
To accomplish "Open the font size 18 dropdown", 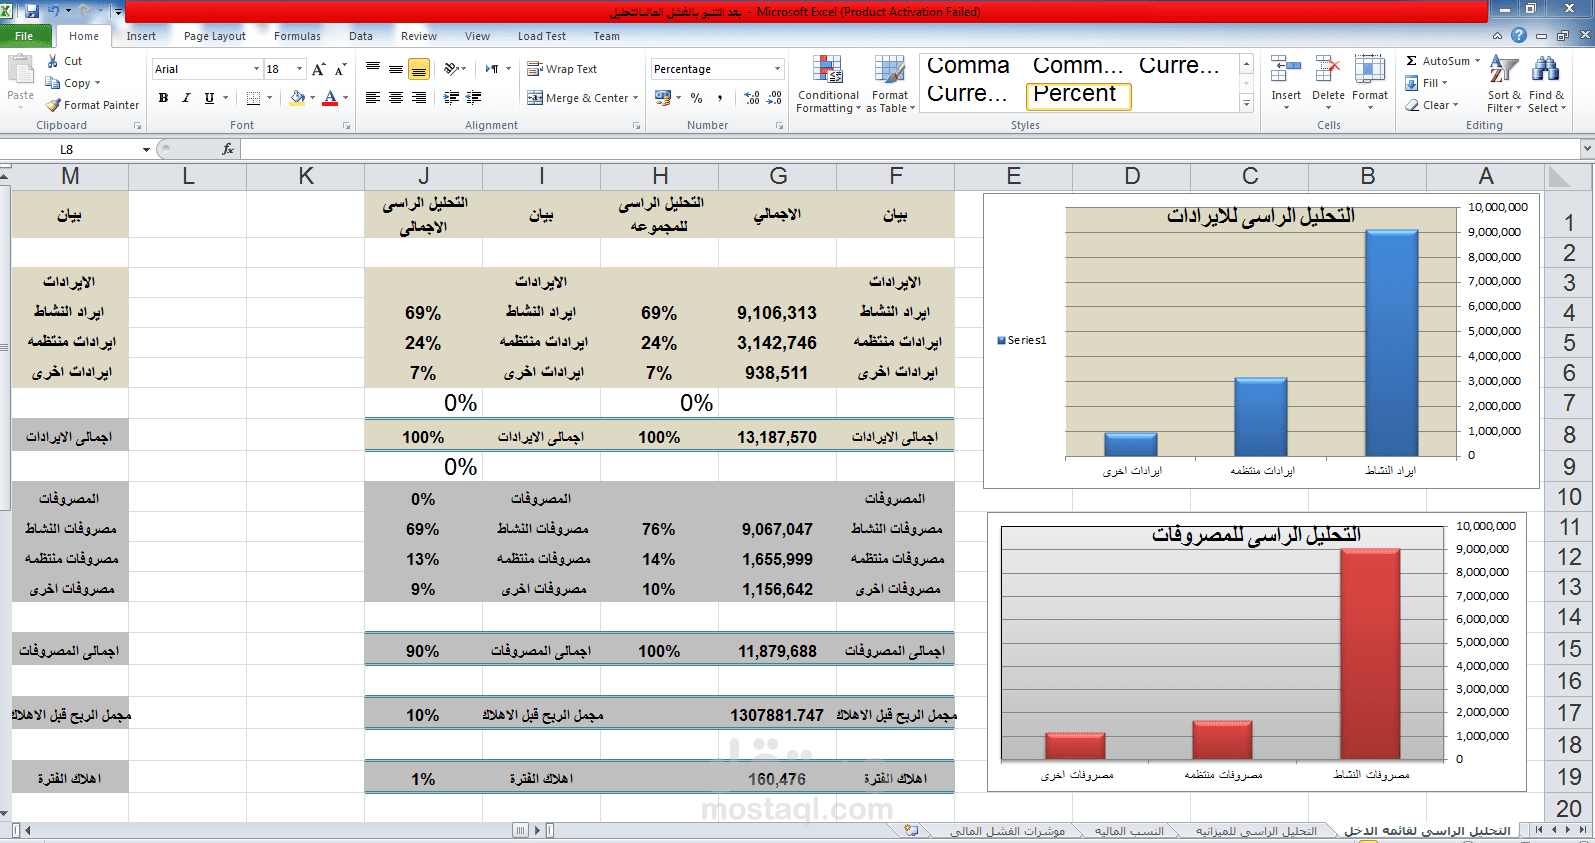I will 300,69.
